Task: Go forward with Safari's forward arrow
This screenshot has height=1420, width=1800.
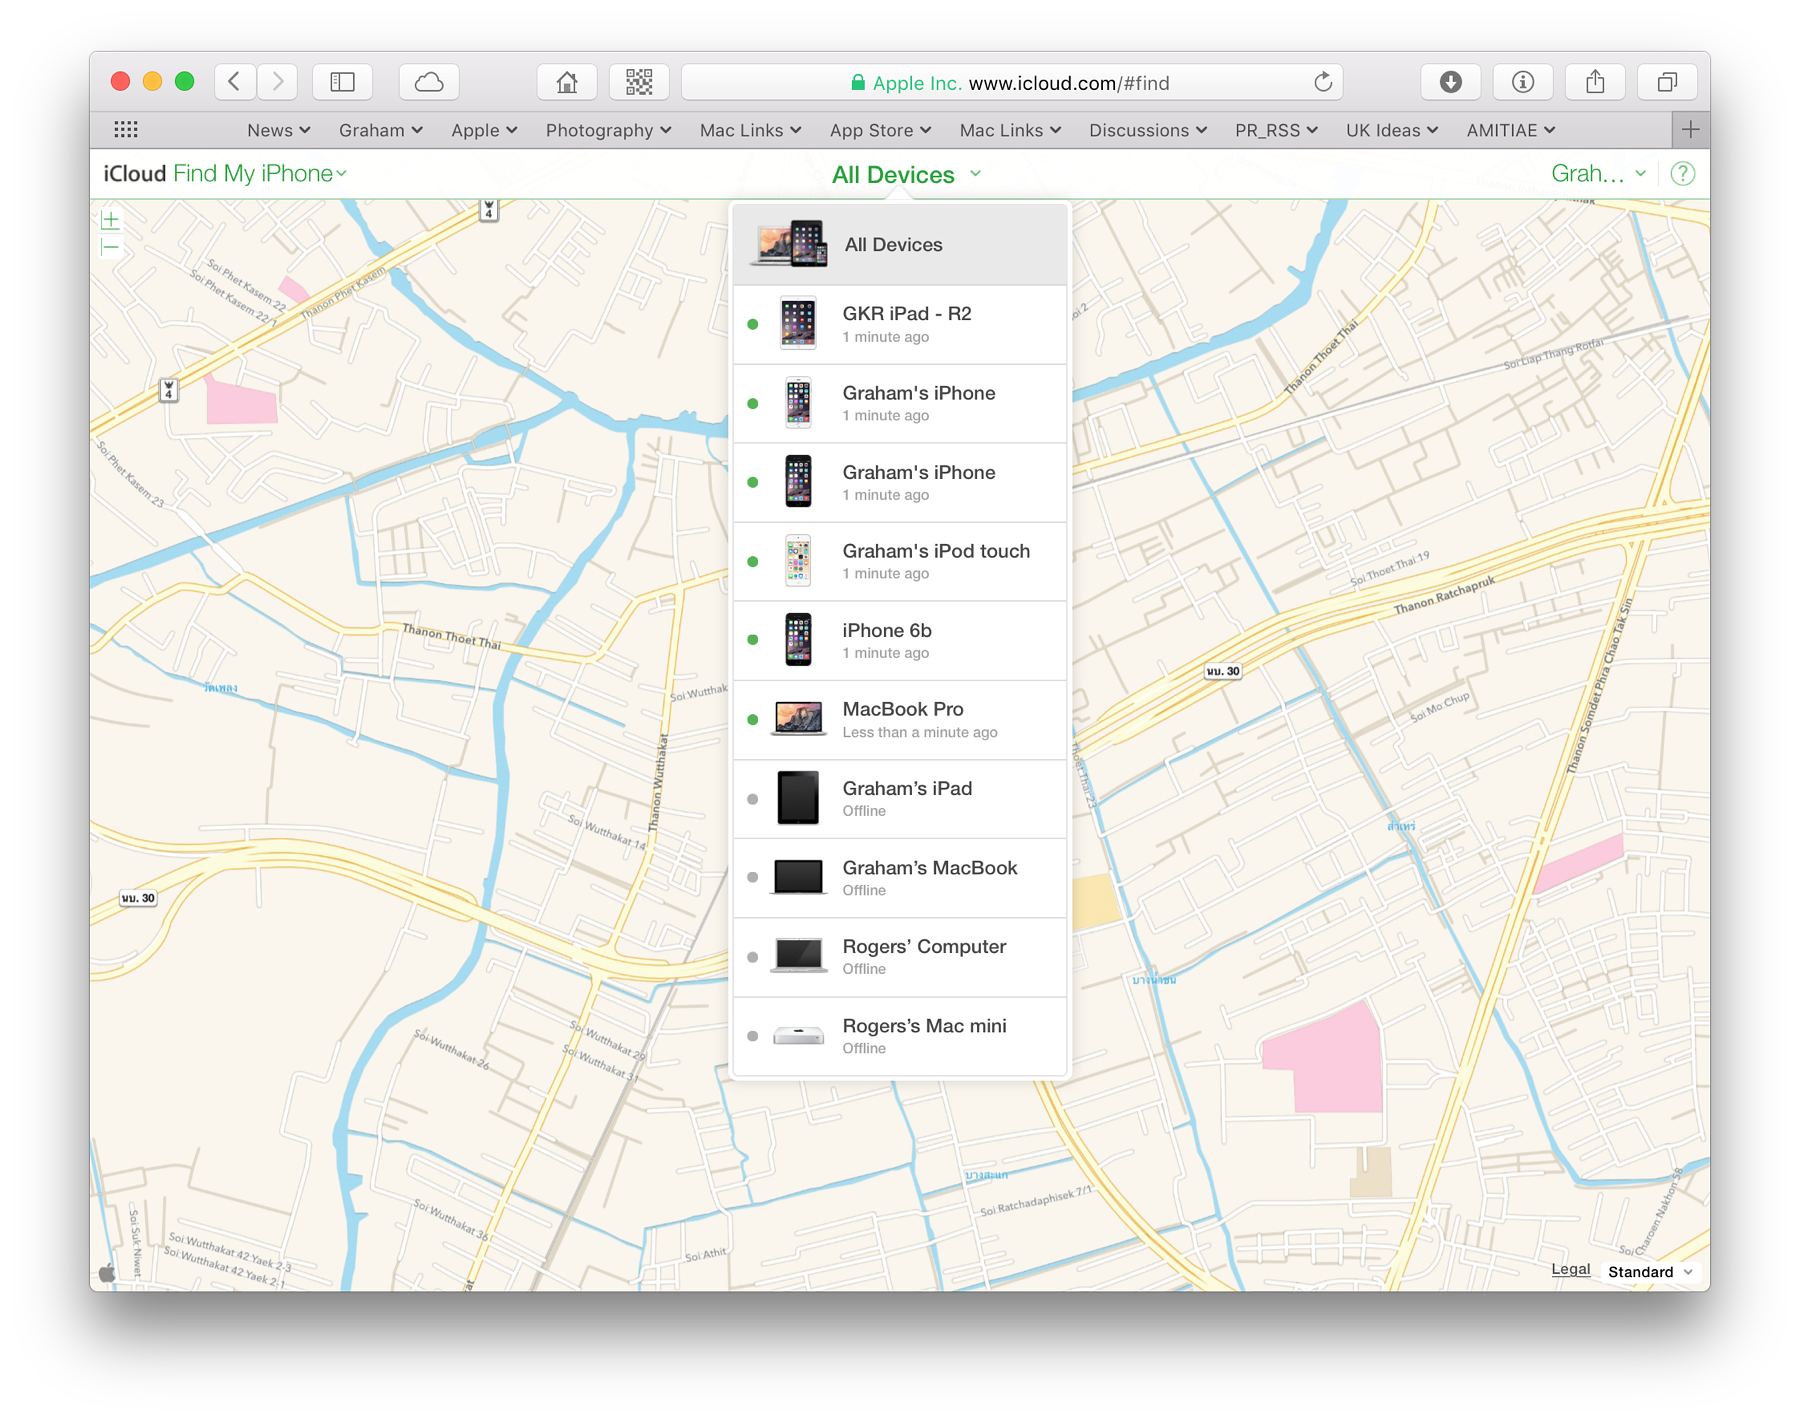Action: (278, 82)
